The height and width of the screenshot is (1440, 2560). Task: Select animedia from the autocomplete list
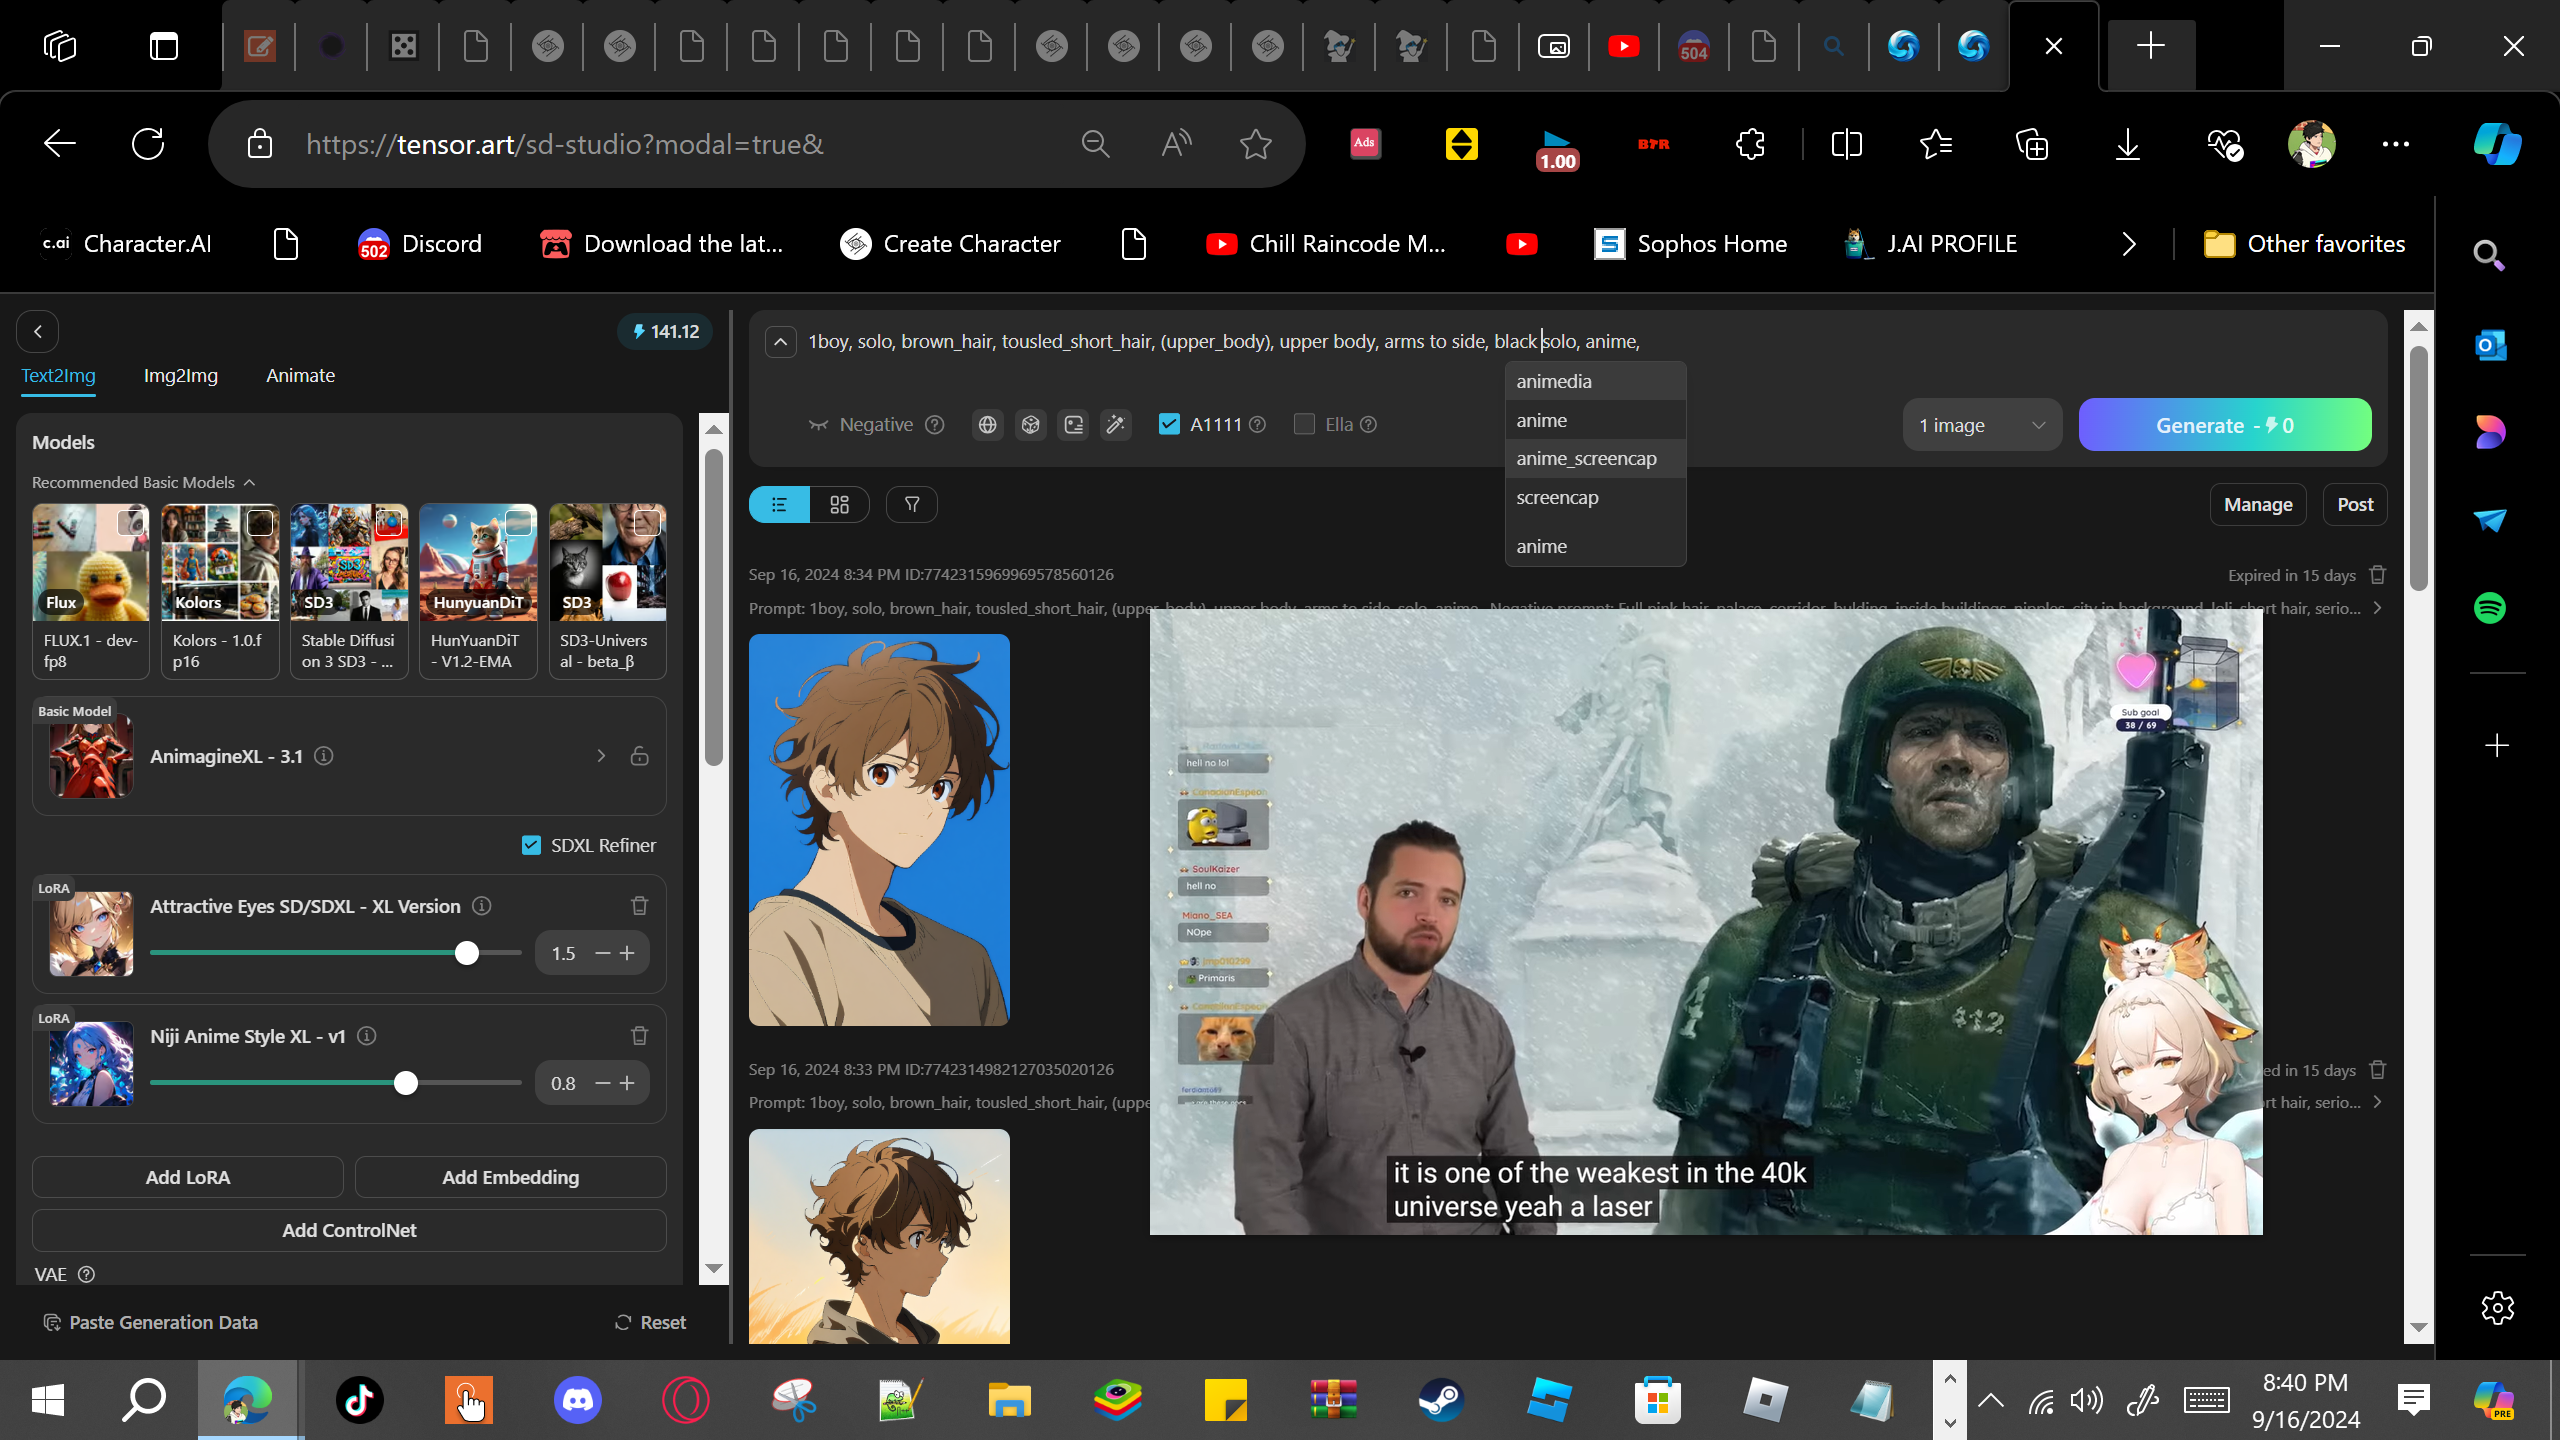tap(1596, 382)
